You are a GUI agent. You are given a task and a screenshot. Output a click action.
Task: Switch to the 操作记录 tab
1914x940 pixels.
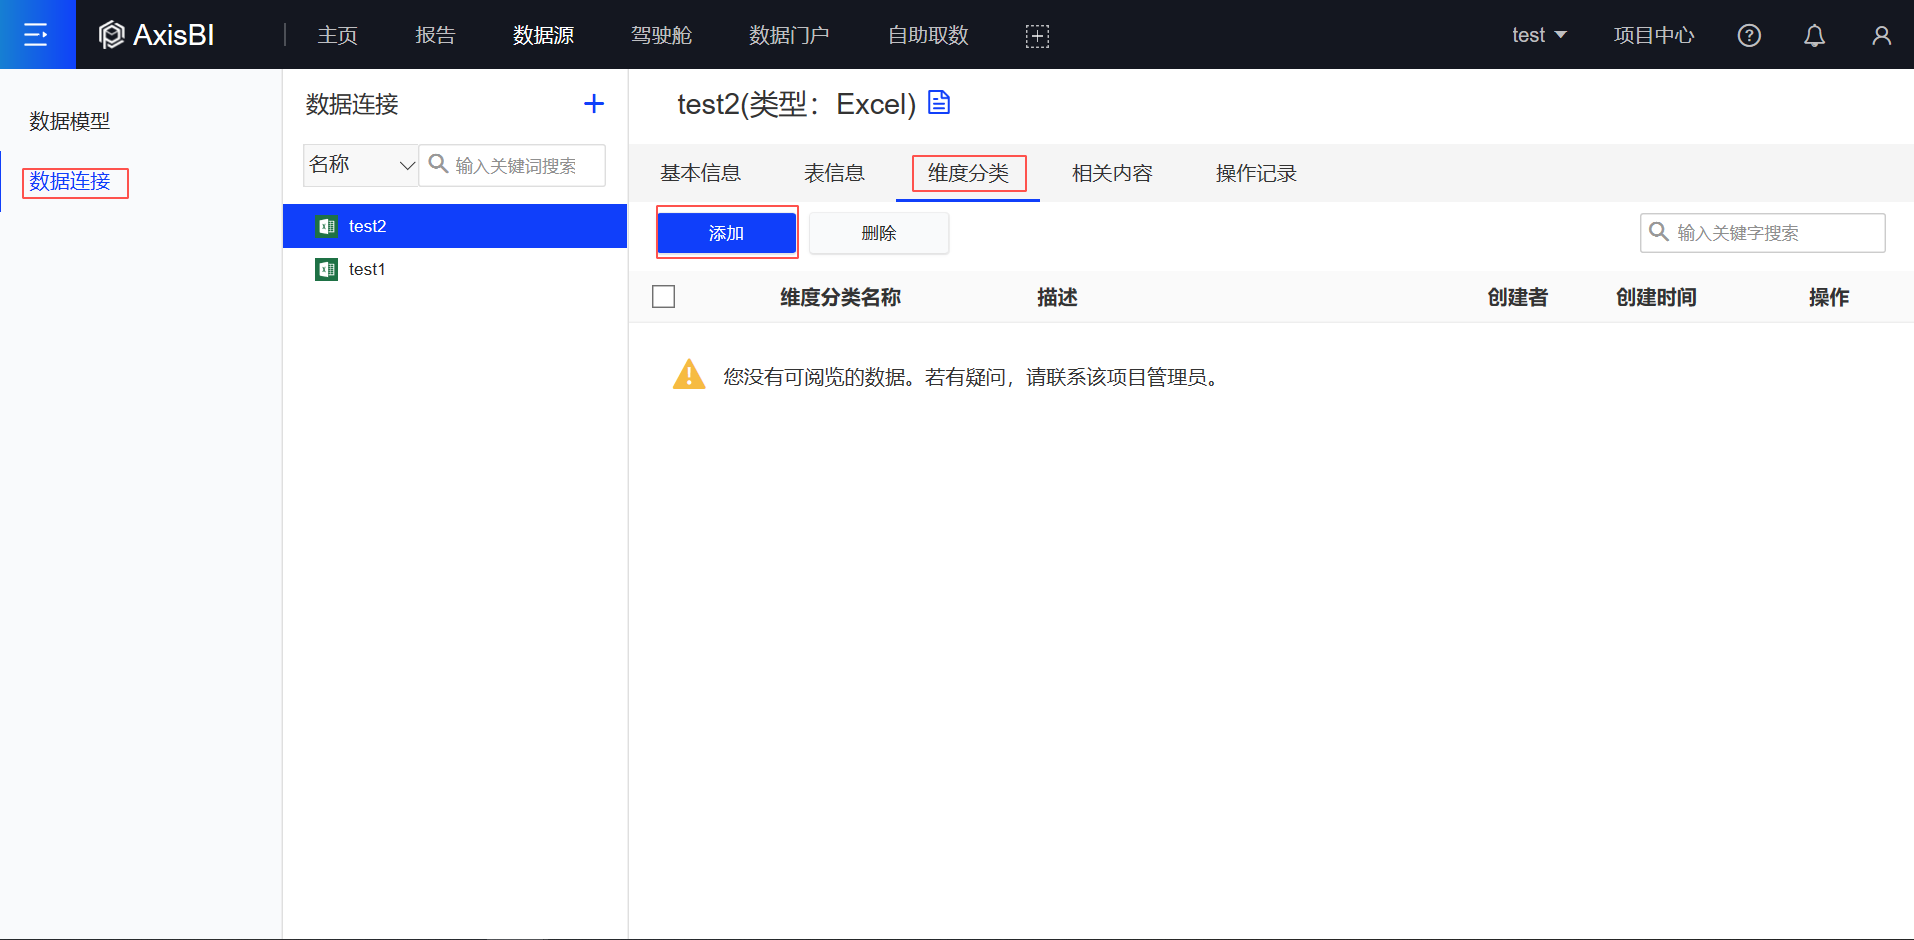[x=1255, y=174]
